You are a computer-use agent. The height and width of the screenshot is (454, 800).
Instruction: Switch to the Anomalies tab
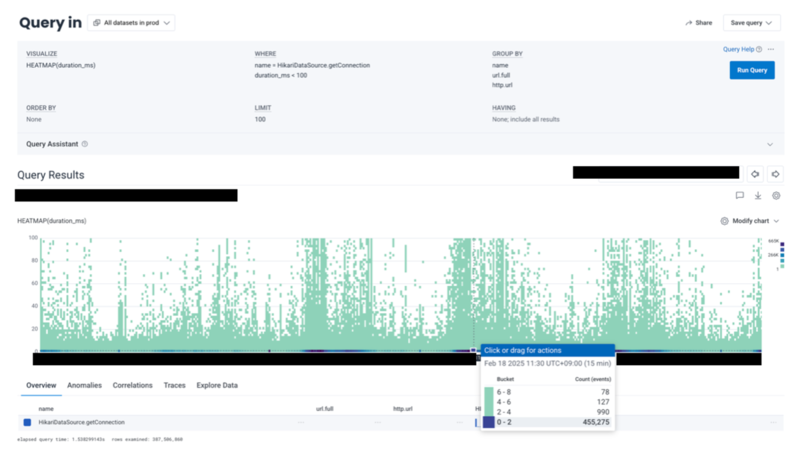(x=84, y=385)
